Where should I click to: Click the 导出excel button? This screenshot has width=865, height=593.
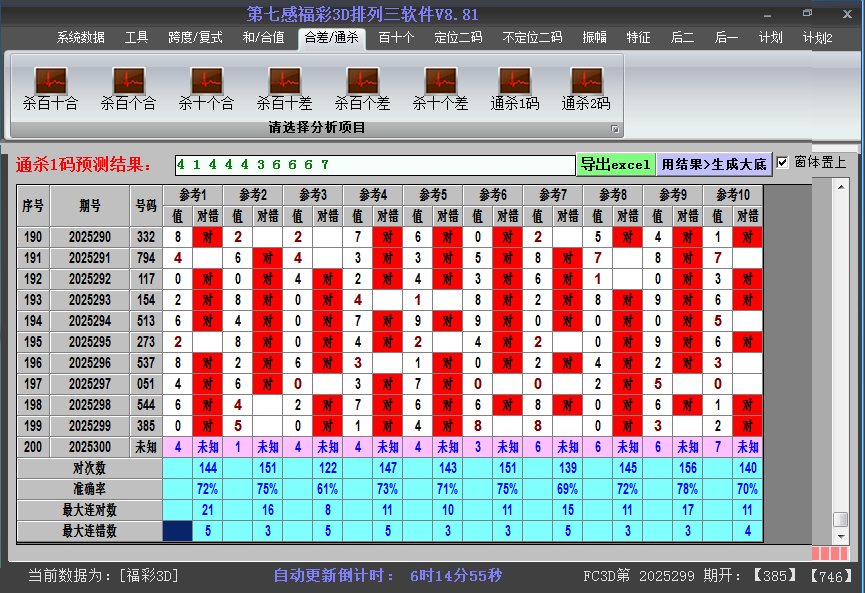point(615,164)
